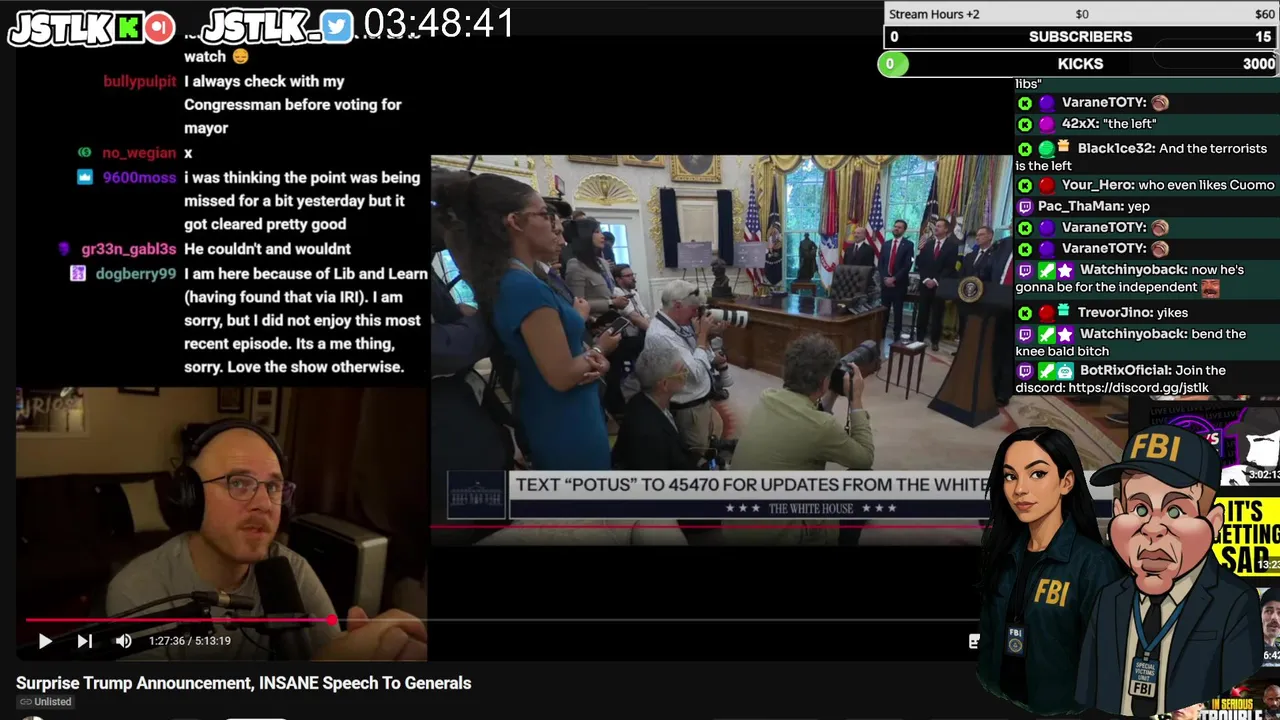Image resolution: width=1280 pixels, height=720 pixels.
Task: Click dogberry99 username in left chat
Action: [136, 274]
